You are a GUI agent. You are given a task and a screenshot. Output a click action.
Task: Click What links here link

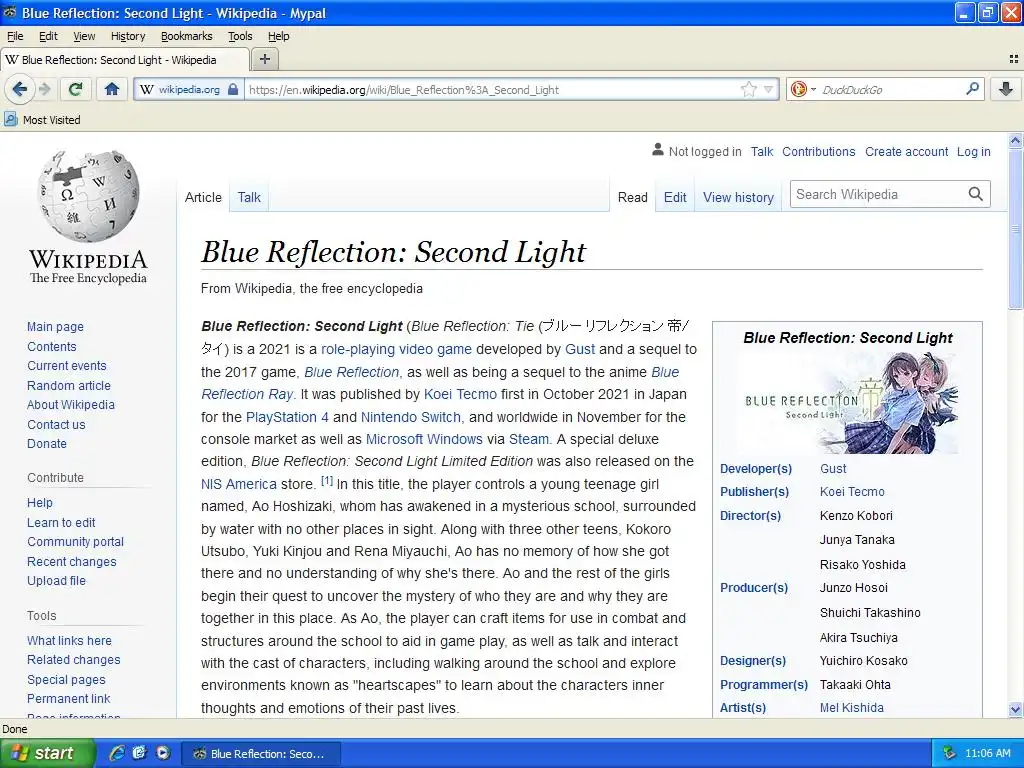(69, 641)
